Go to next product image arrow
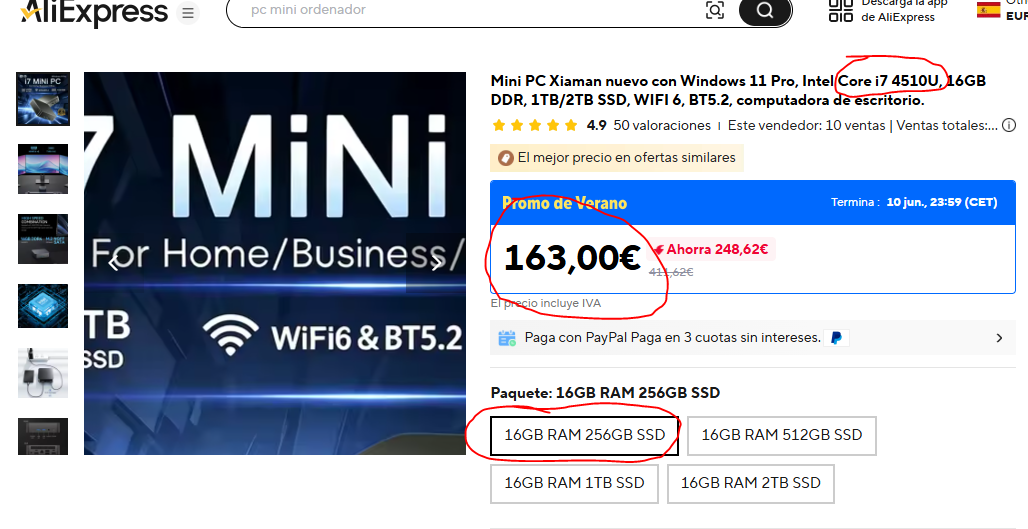The image size is (1028, 529). pos(435,264)
